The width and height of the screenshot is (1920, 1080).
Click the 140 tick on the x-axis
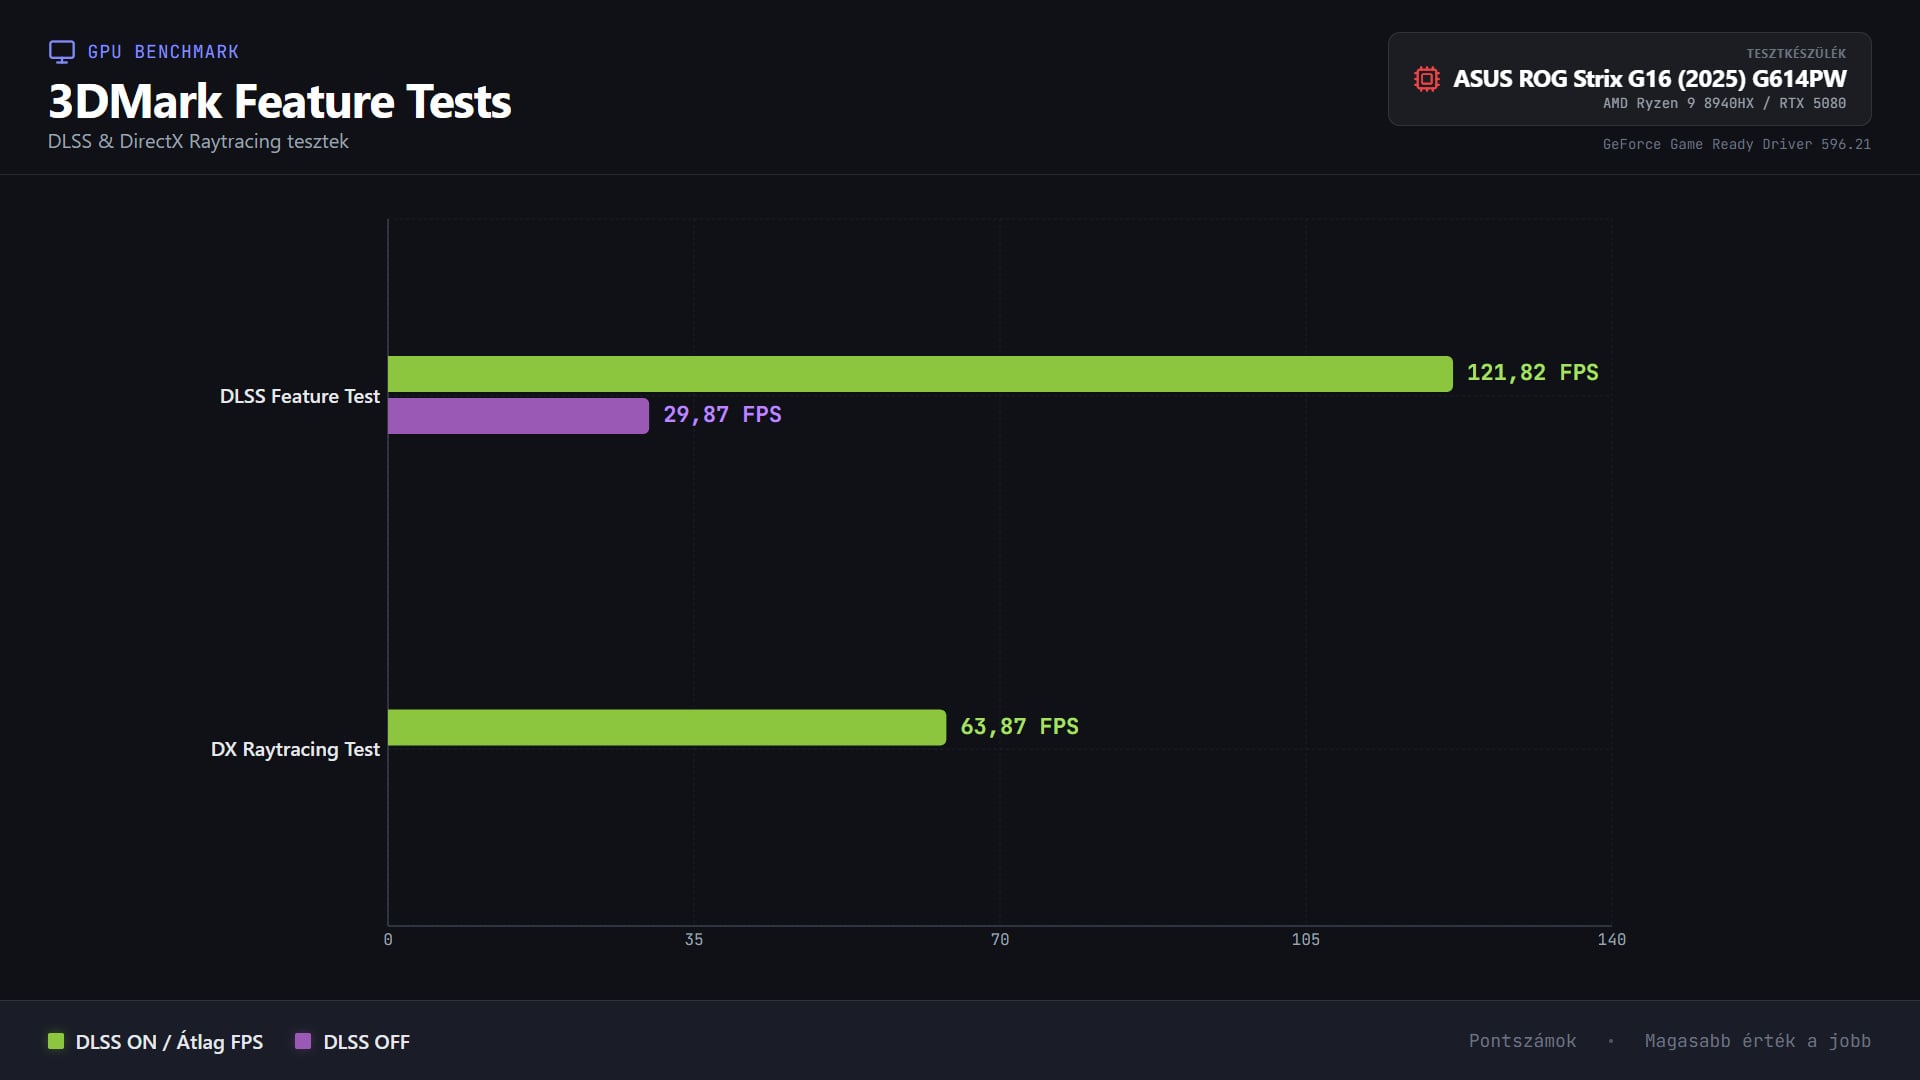tap(1611, 939)
